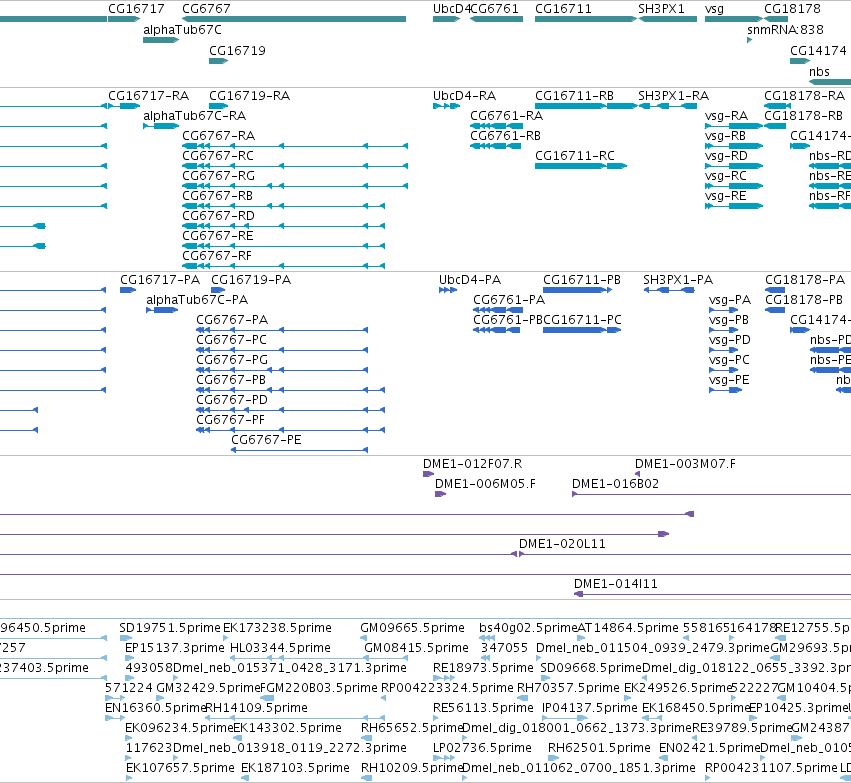Click protein CG6767-PE
851x783 pixels.
266,440
